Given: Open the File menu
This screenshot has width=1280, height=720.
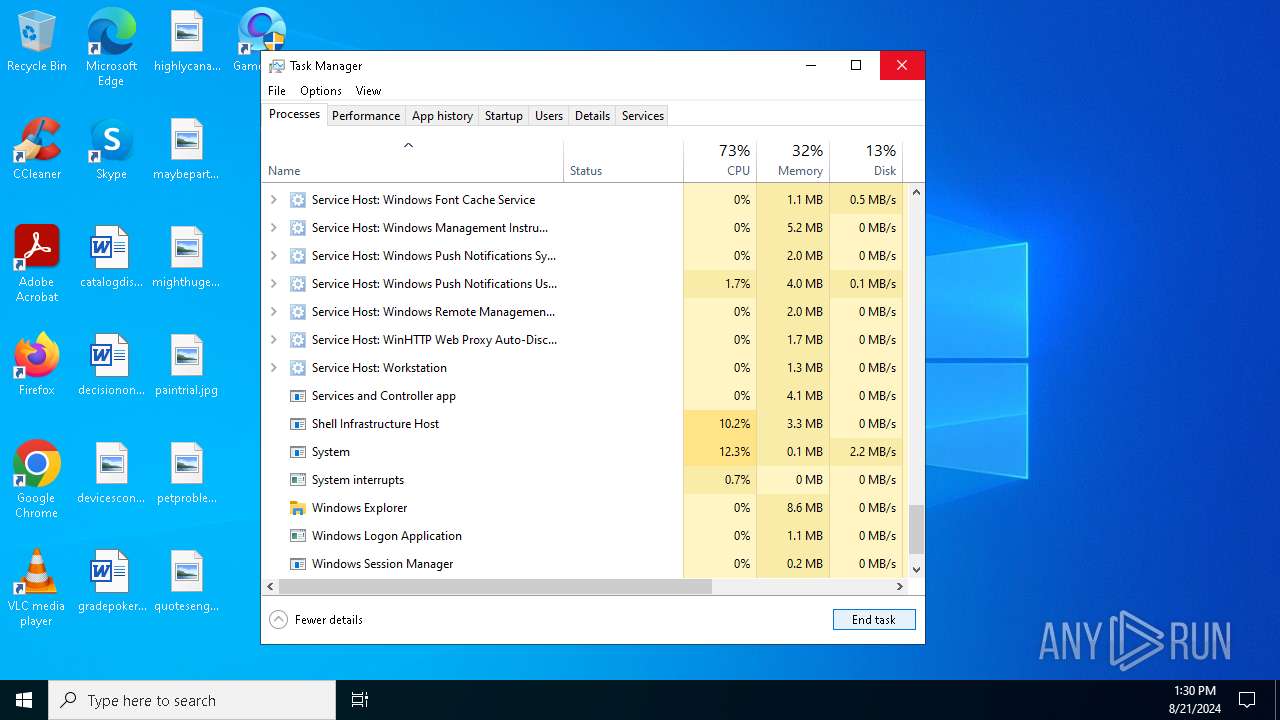Looking at the screenshot, I should pos(277,91).
